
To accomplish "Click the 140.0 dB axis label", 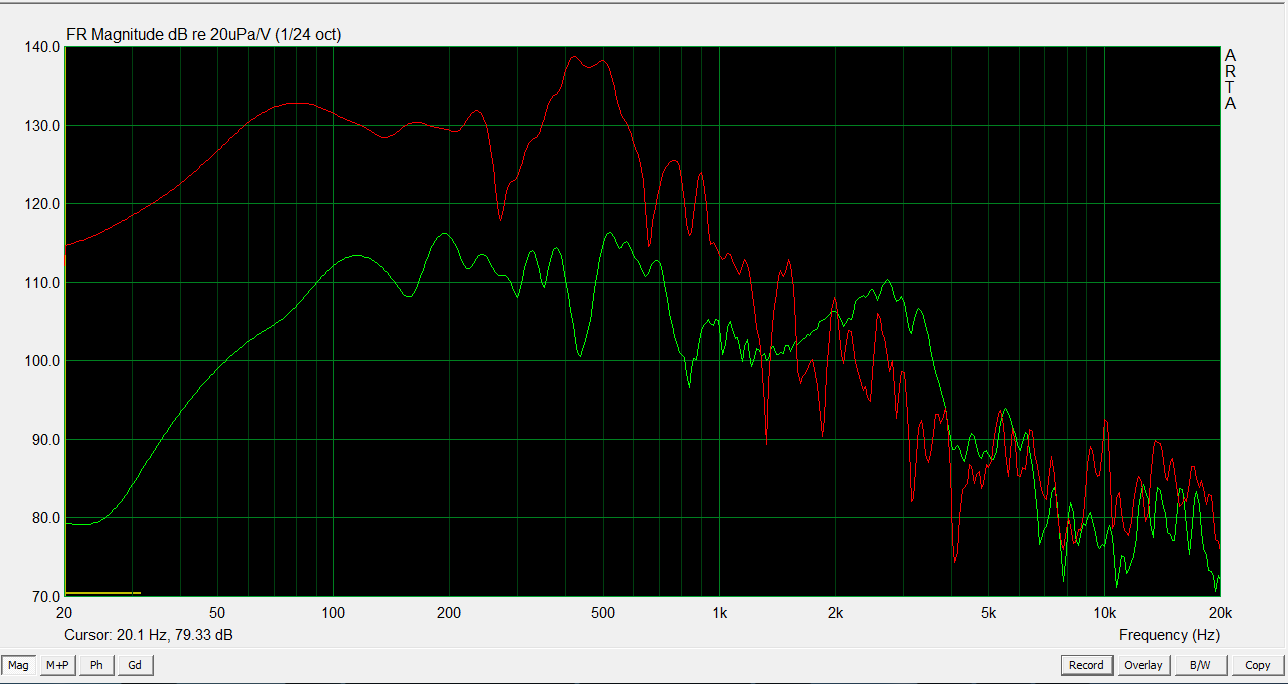I will point(42,47).
